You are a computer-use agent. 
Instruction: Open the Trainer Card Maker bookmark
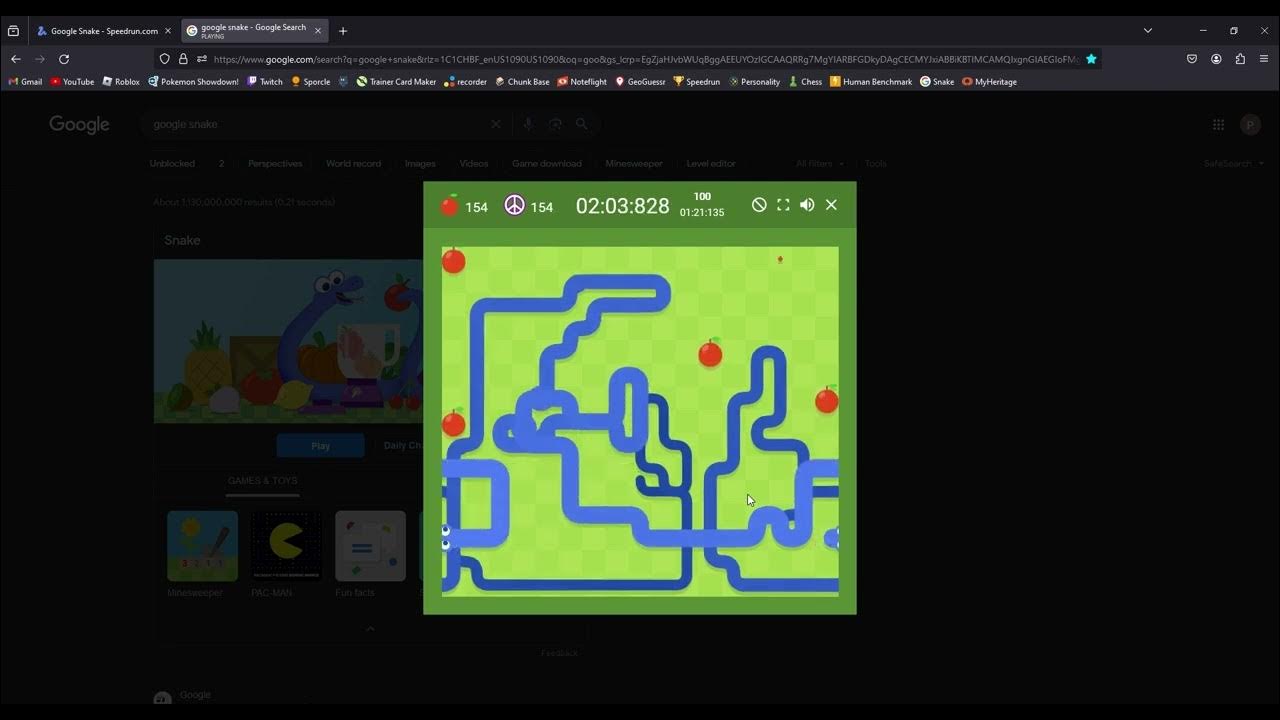tap(397, 82)
